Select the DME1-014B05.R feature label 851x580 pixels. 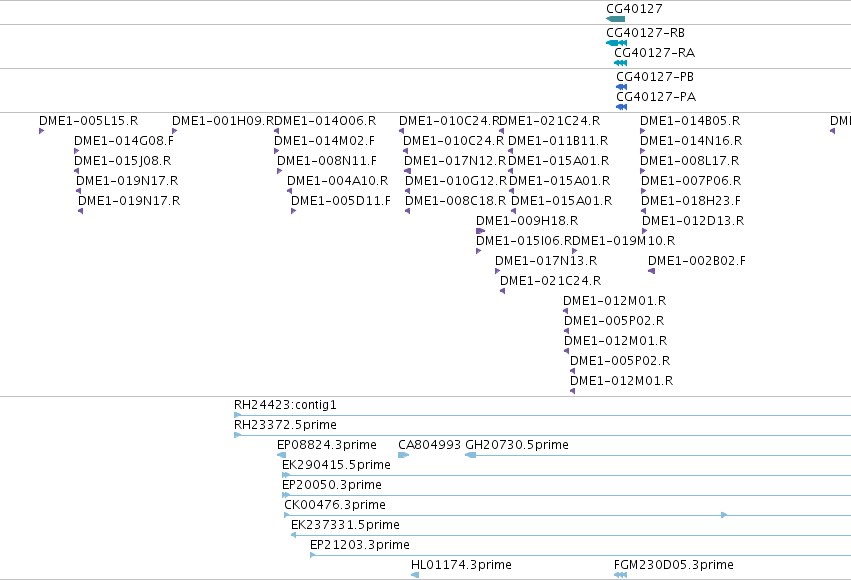point(690,120)
